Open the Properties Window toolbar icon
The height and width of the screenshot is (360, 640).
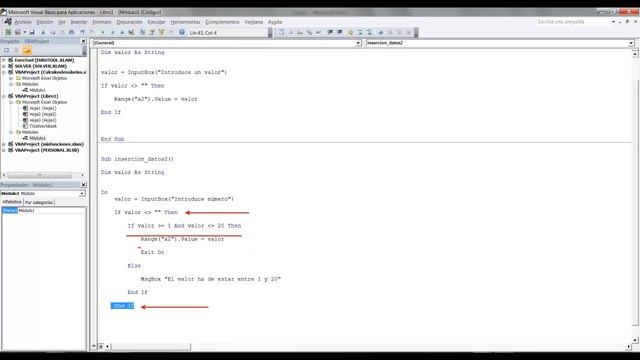[x=152, y=32]
